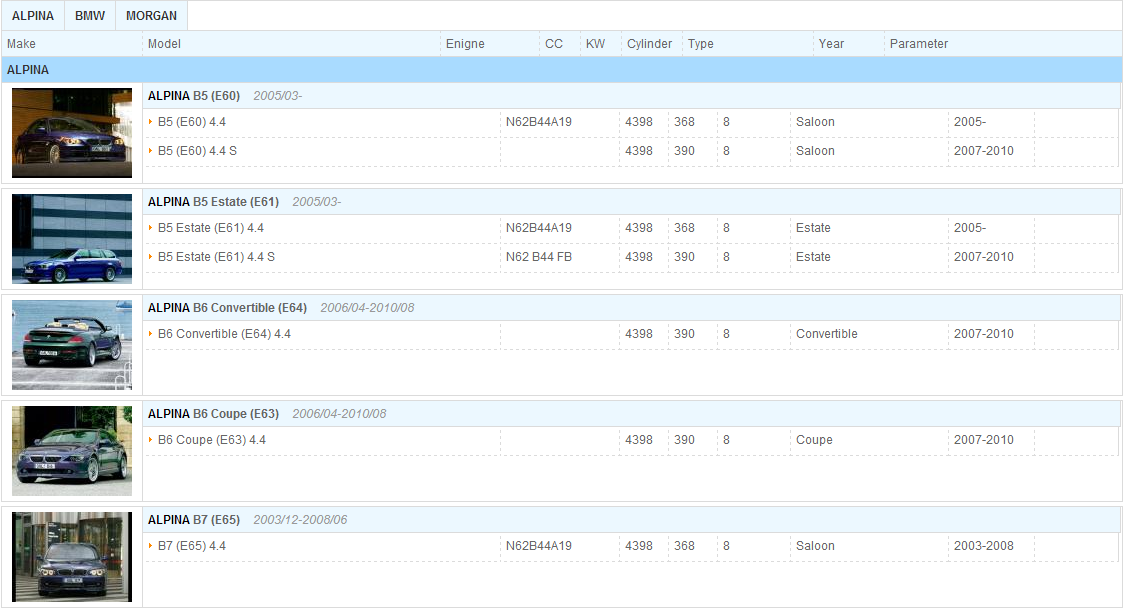Viewport: 1124px width, 609px height.
Task: Open the B6 Convertible (E64) 4.4 link
Action: (x=224, y=334)
